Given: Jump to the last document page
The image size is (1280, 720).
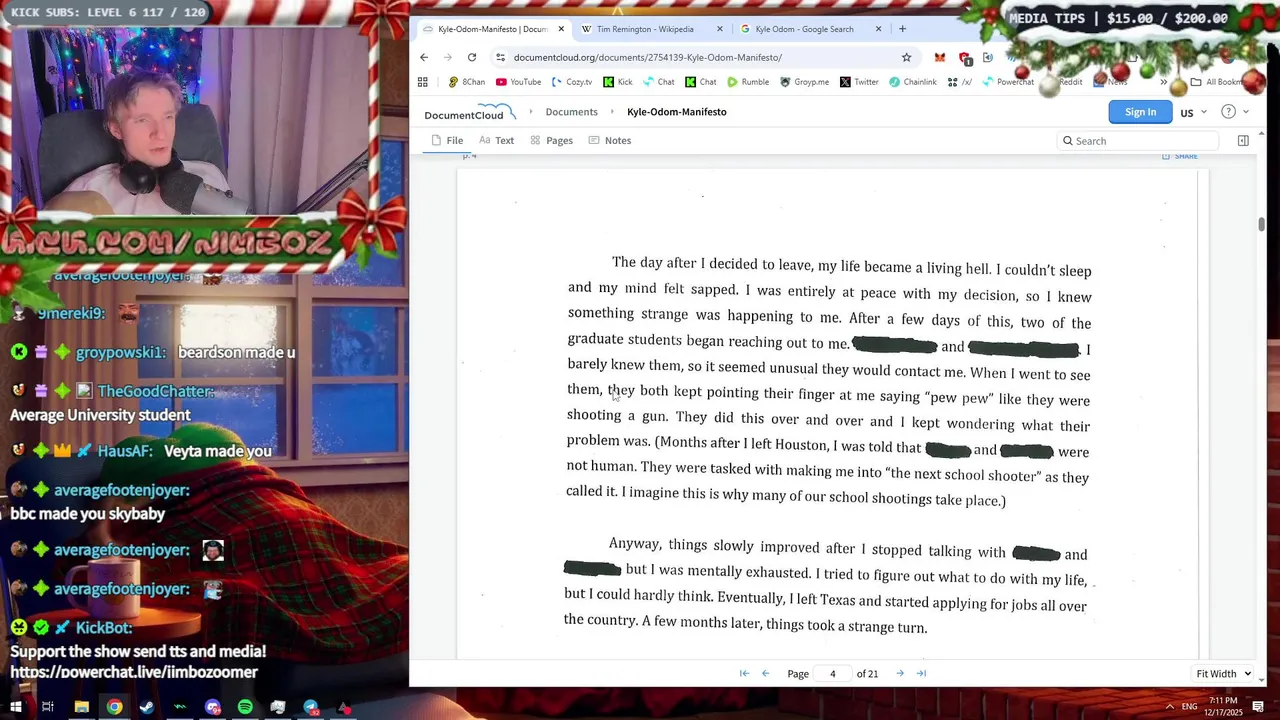Looking at the screenshot, I should pos(921,673).
